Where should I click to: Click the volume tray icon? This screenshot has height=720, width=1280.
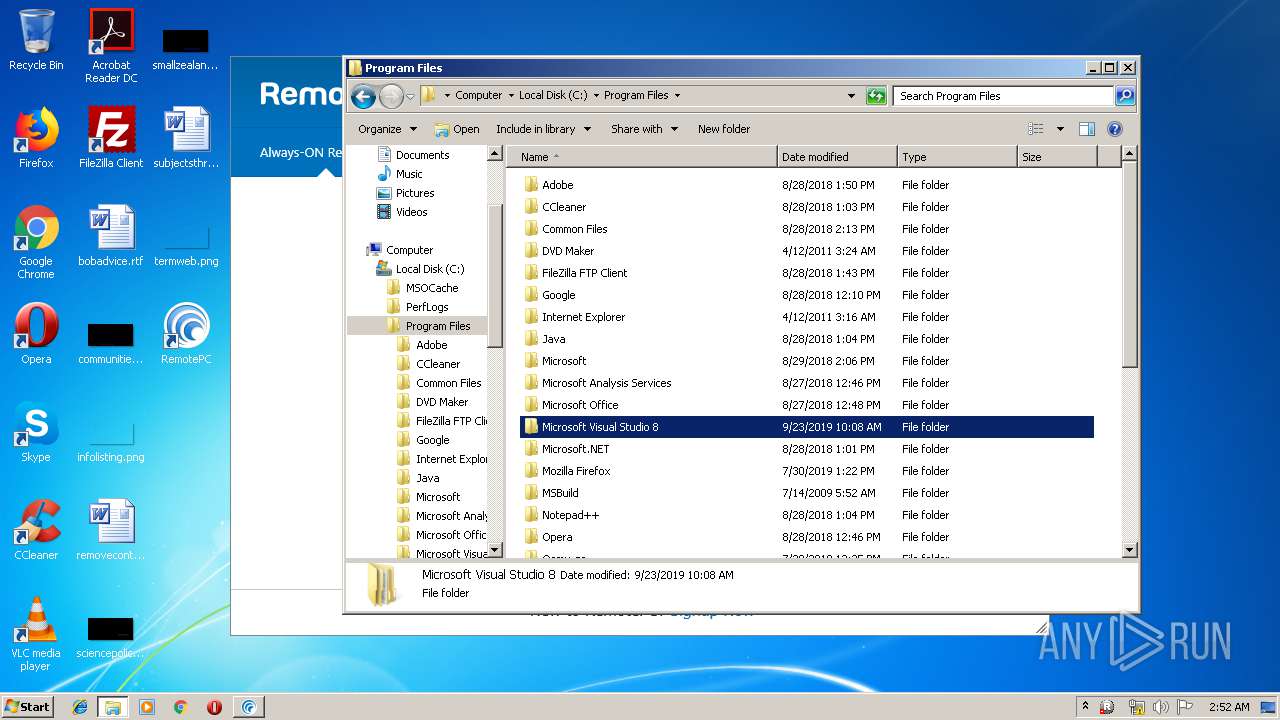tap(1161, 707)
